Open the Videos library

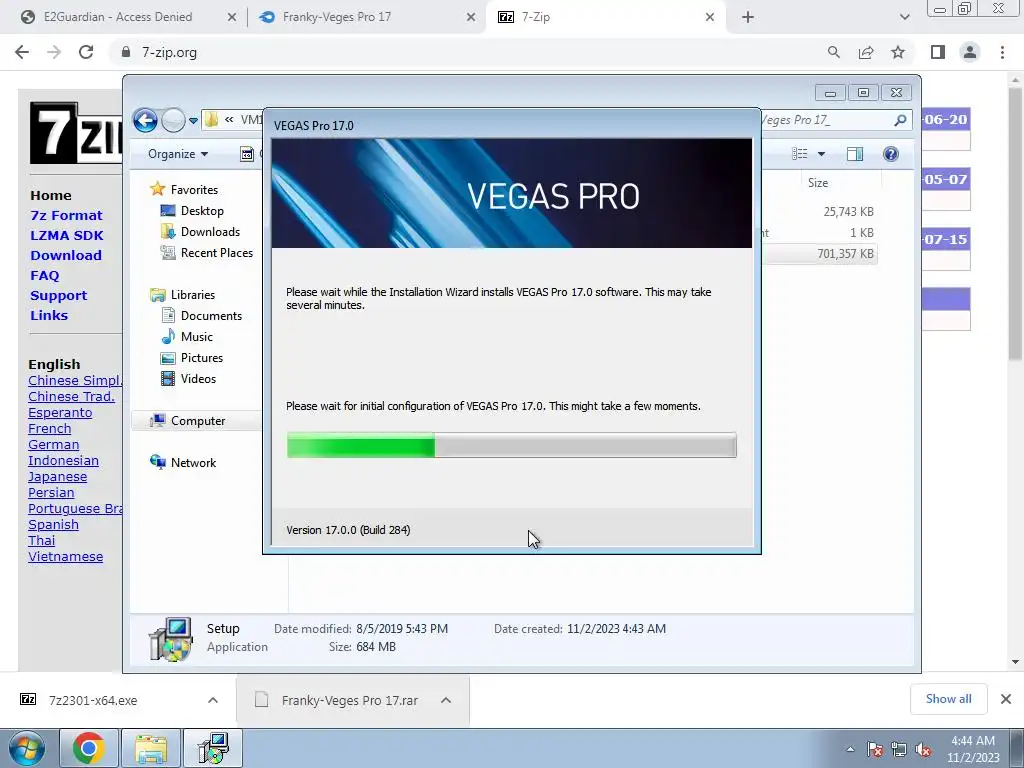click(x=198, y=379)
